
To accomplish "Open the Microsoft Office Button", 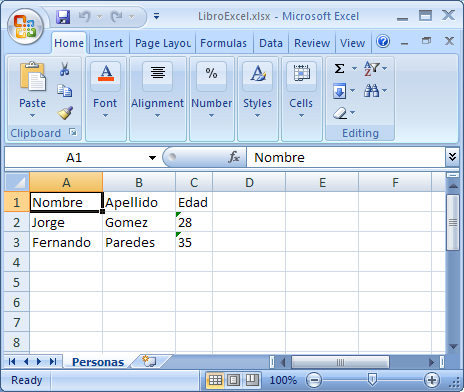I will (x=26, y=27).
